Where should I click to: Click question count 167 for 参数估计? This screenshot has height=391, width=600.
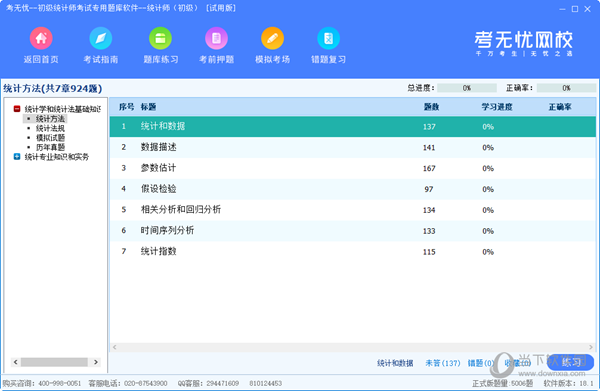(x=429, y=168)
